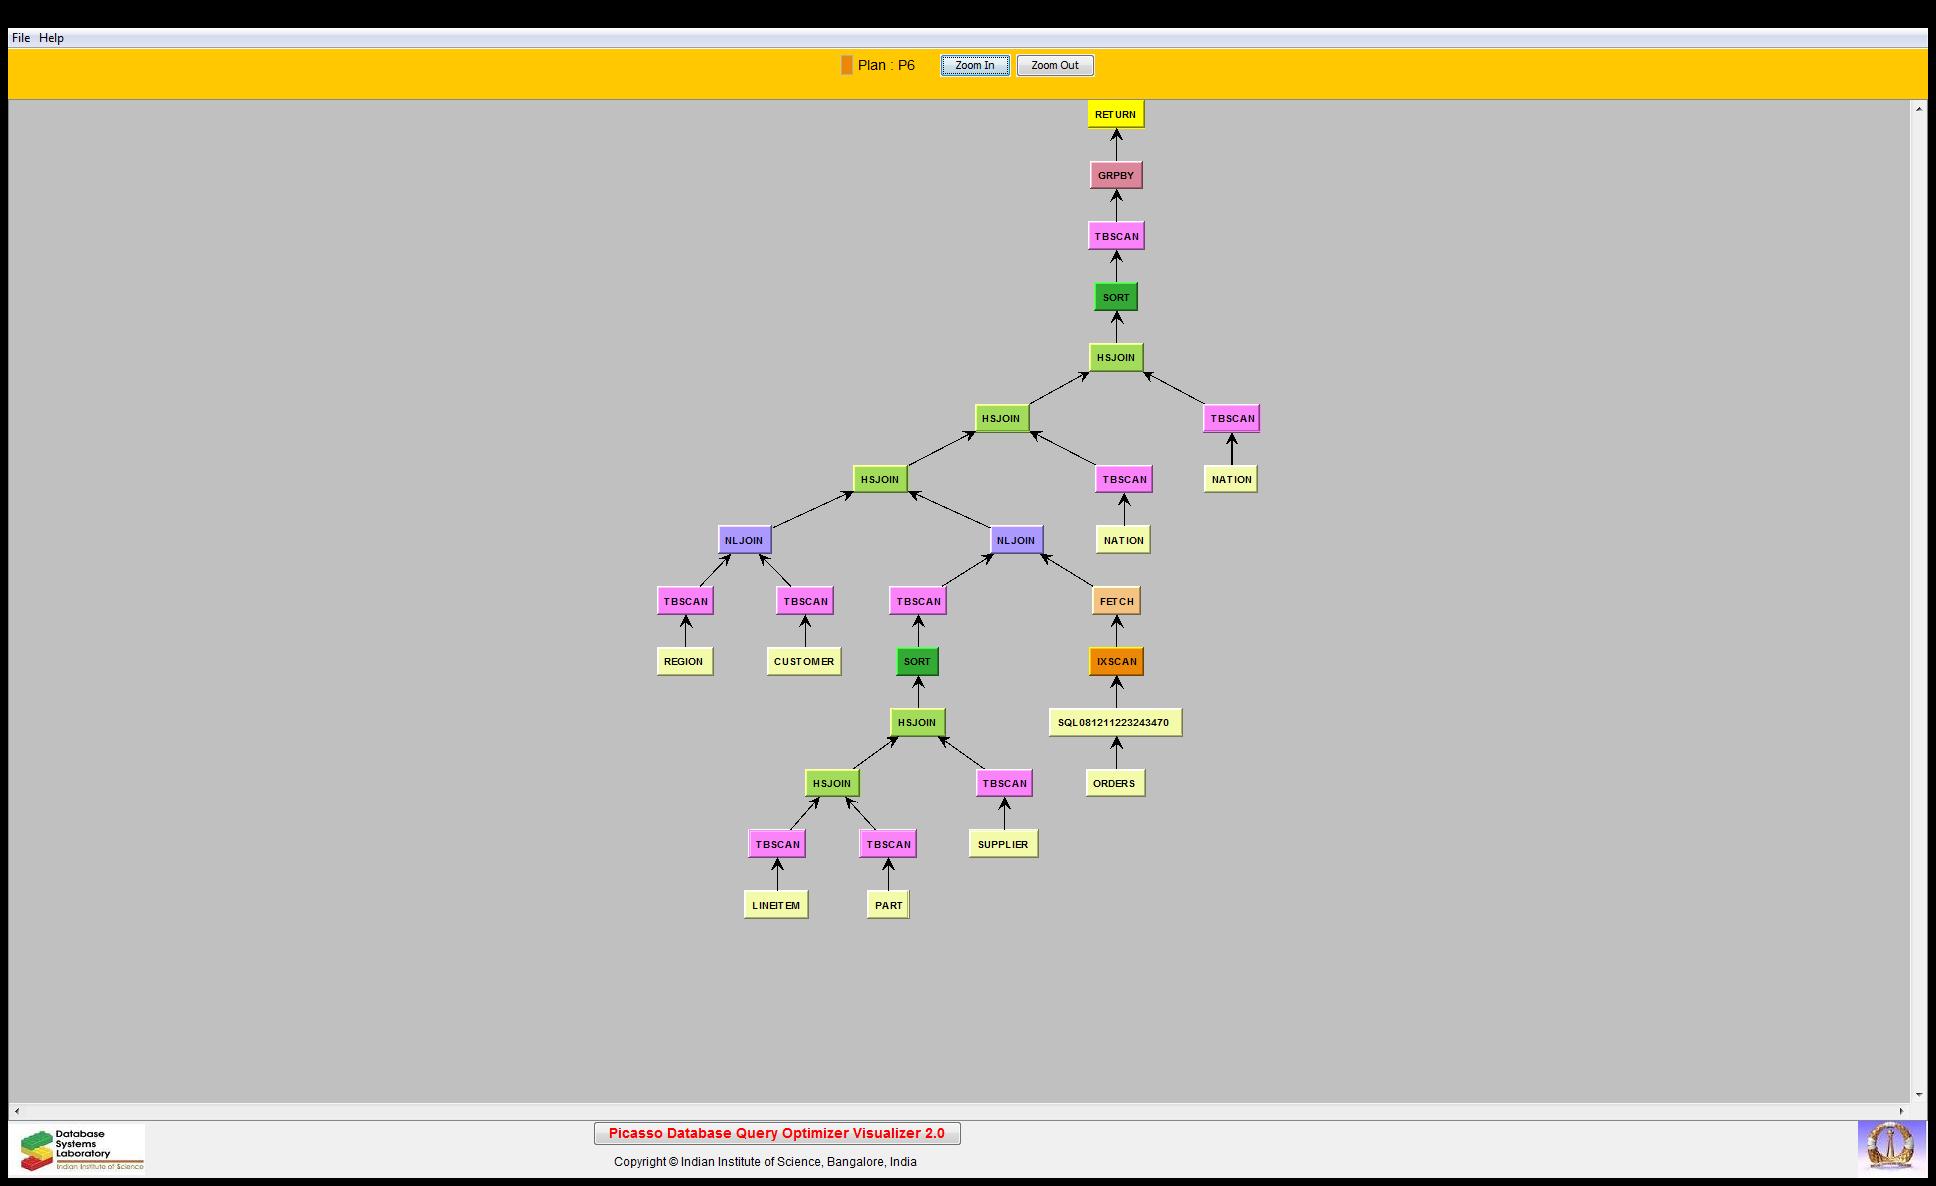Click the orange Plan P6 color swatch
This screenshot has width=1936, height=1186.
click(x=846, y=65)
